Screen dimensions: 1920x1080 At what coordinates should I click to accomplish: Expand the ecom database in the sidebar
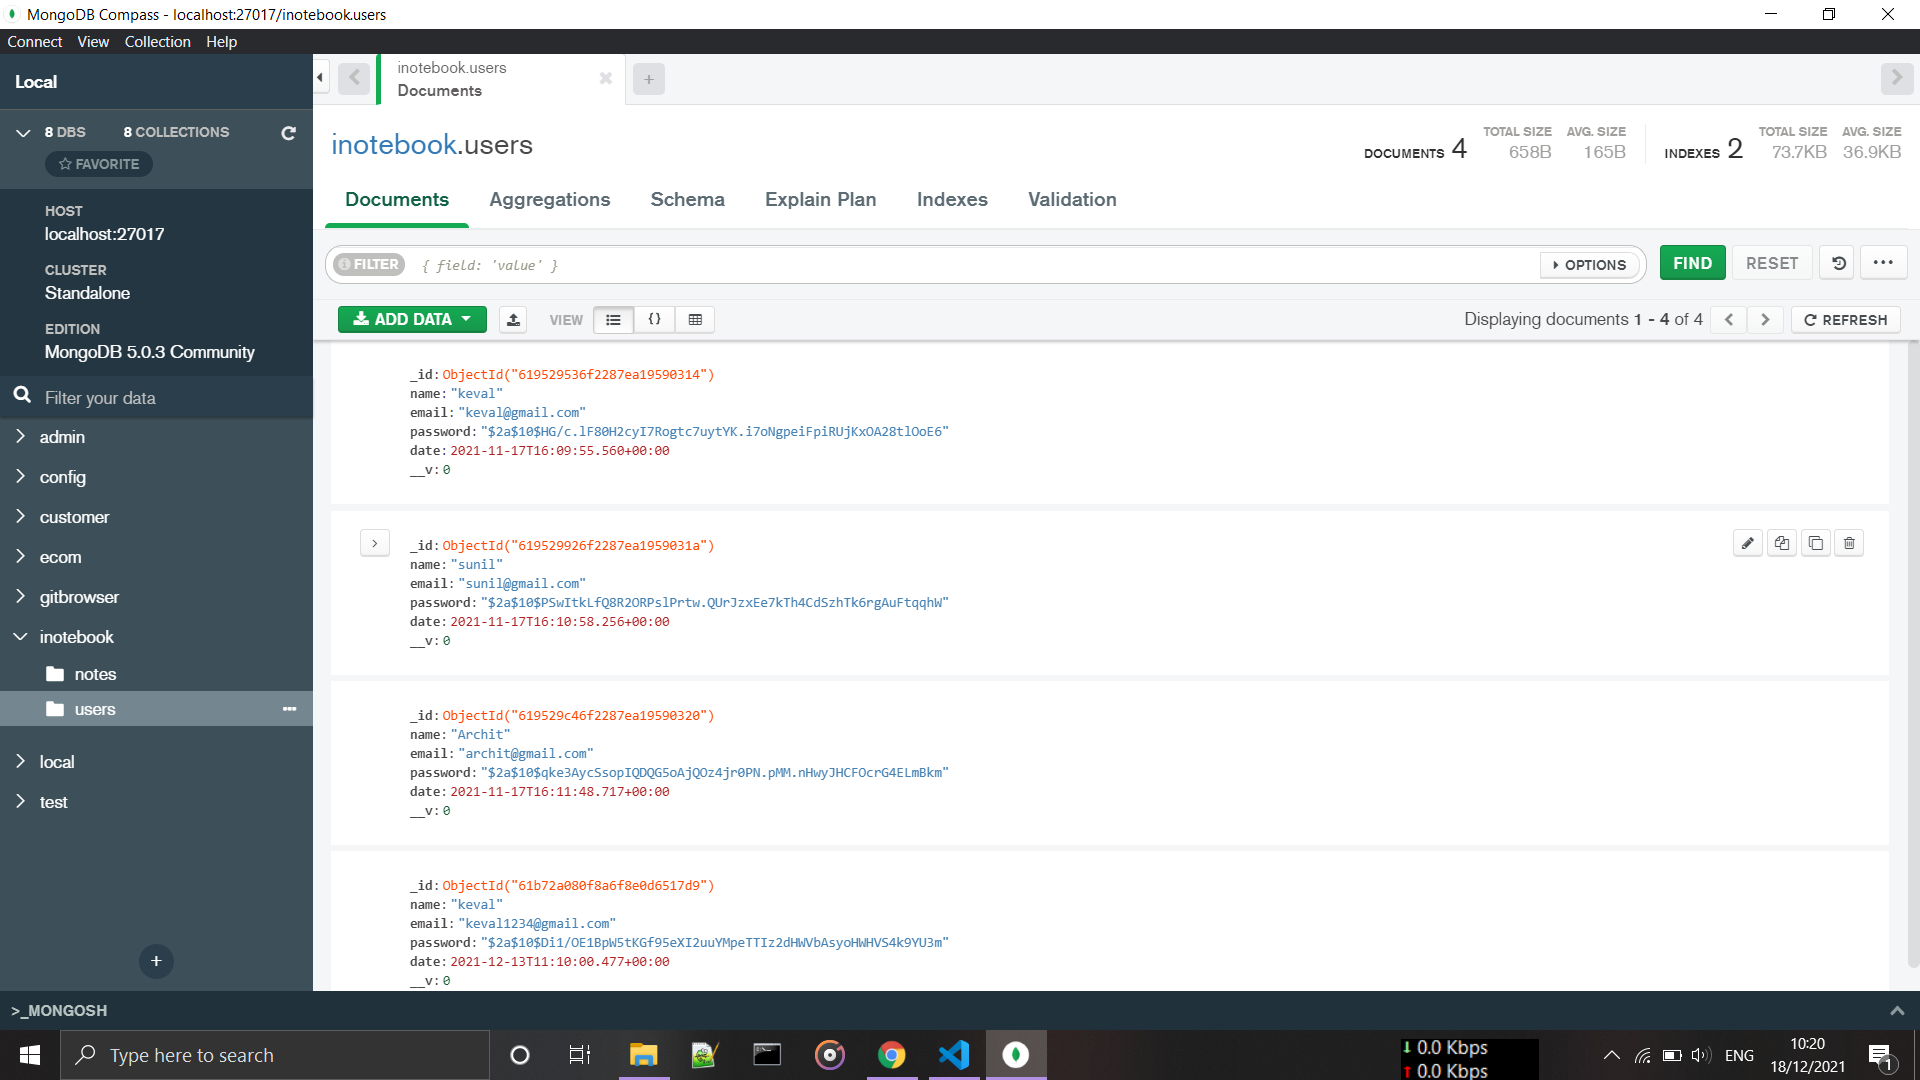coord(21,557)
